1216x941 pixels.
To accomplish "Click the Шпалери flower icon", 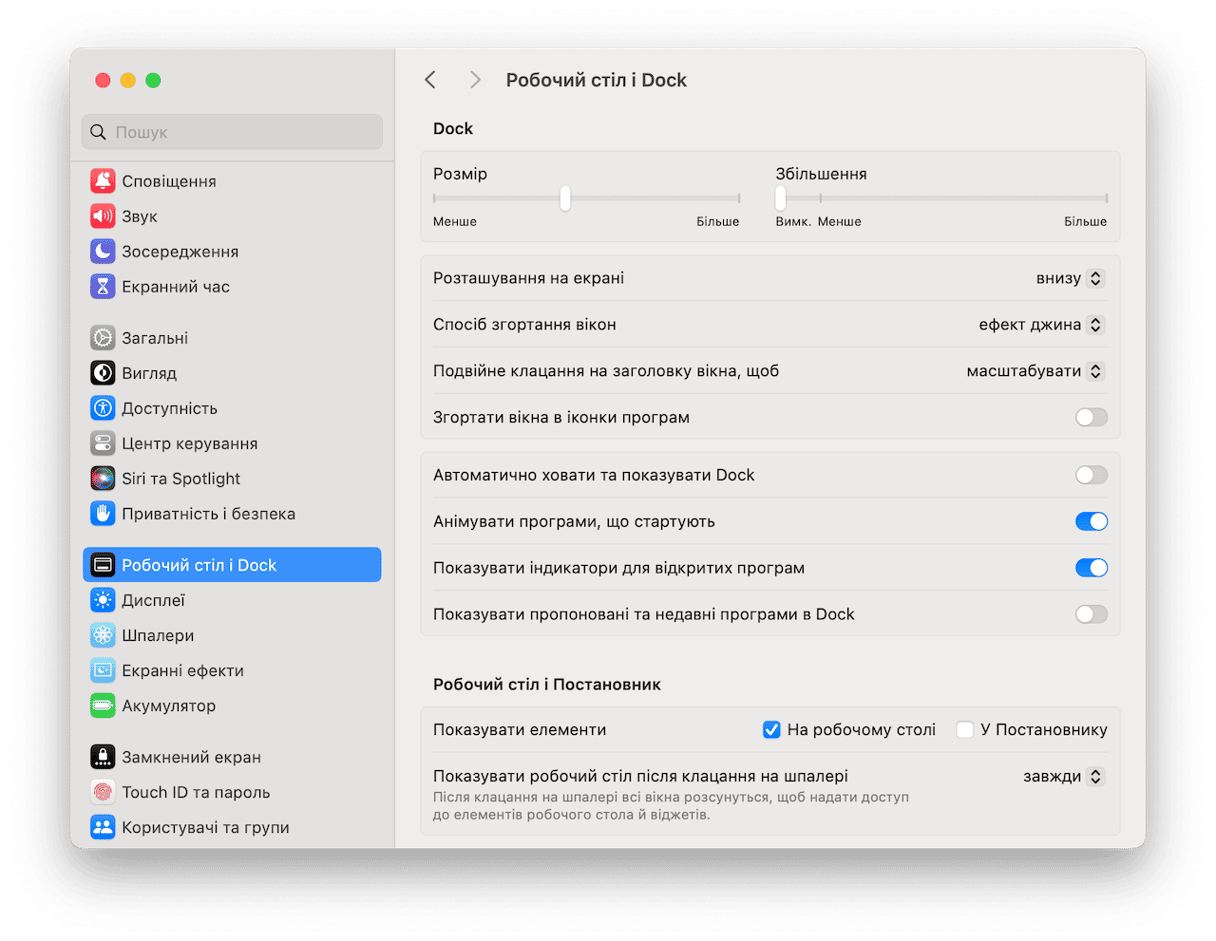I will 103,635.
